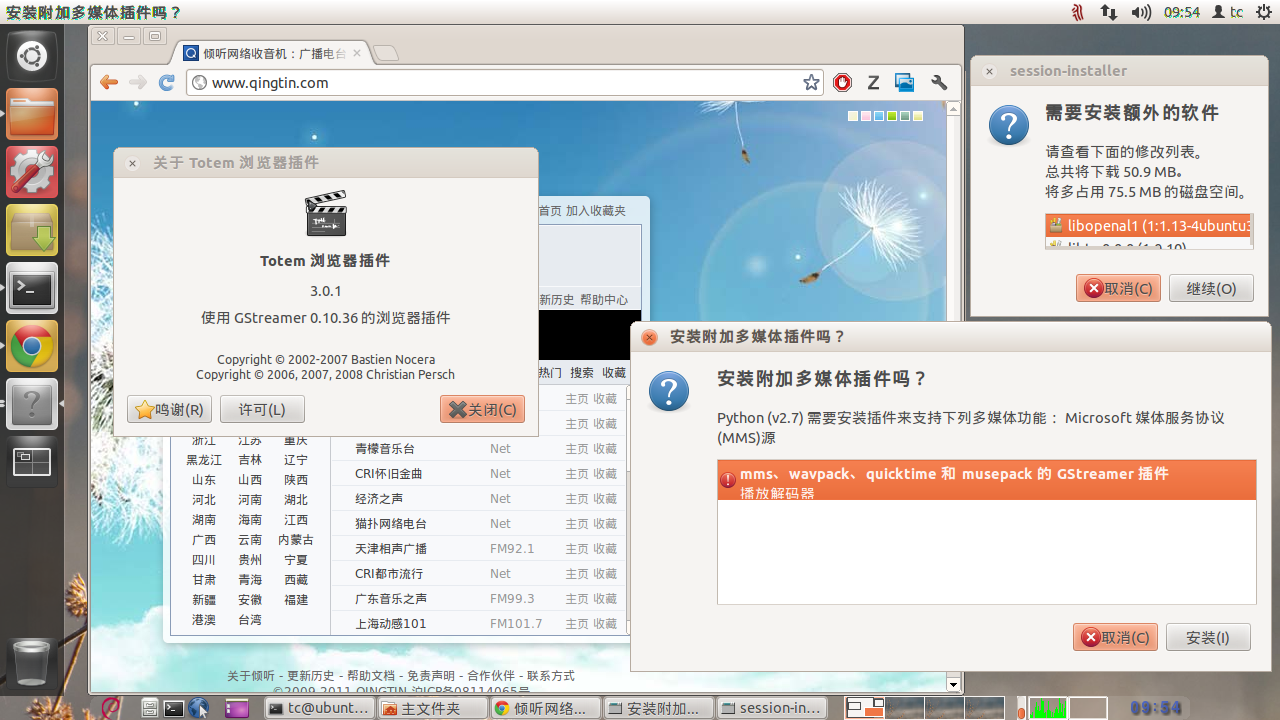Viewport: 1280px width, 720px height.
Task: Choose 港澳 region link
Action: pyautogui.click(x=204, y=620)
